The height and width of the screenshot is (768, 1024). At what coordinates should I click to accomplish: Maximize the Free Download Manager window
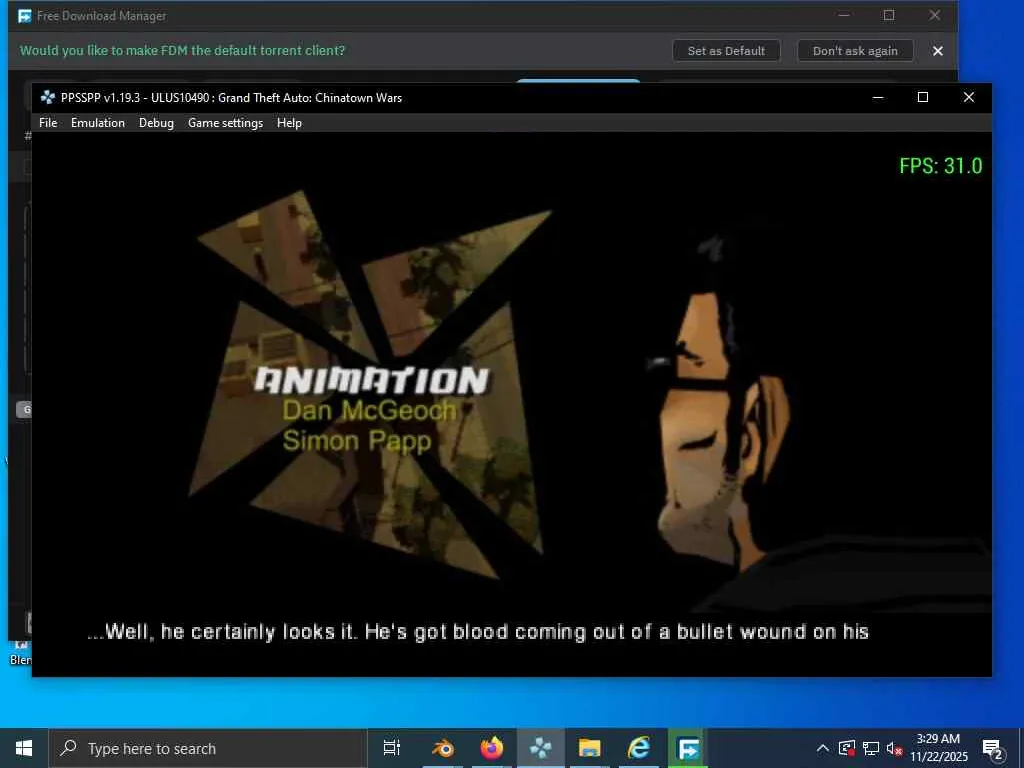click(x=889, y=15)
